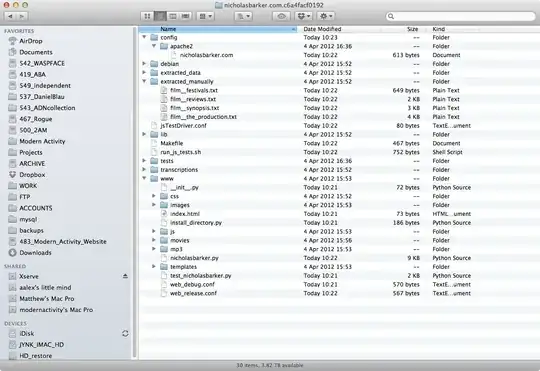The width and height of the screenshot is (540, 371).
Task: Expand the templates folder
Action: 154,266
